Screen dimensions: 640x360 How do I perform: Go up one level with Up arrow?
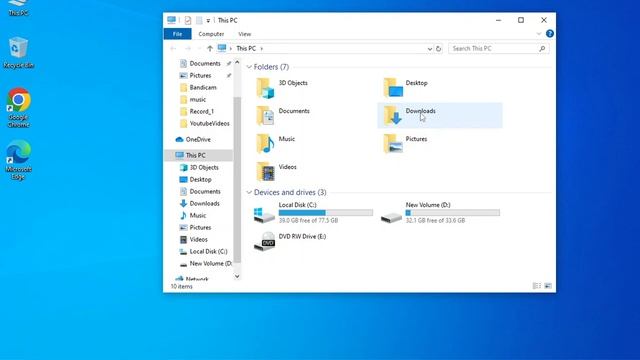pos(210,49)
